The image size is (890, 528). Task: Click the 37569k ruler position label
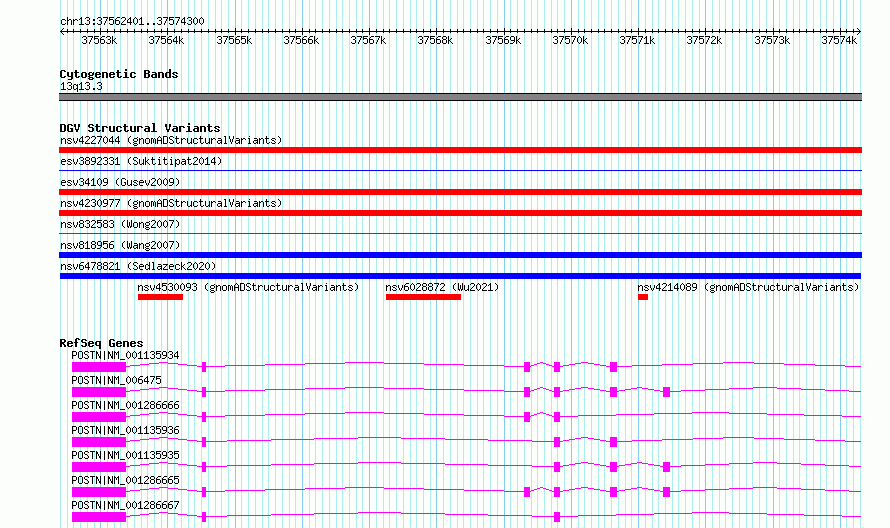click(503, 40)
